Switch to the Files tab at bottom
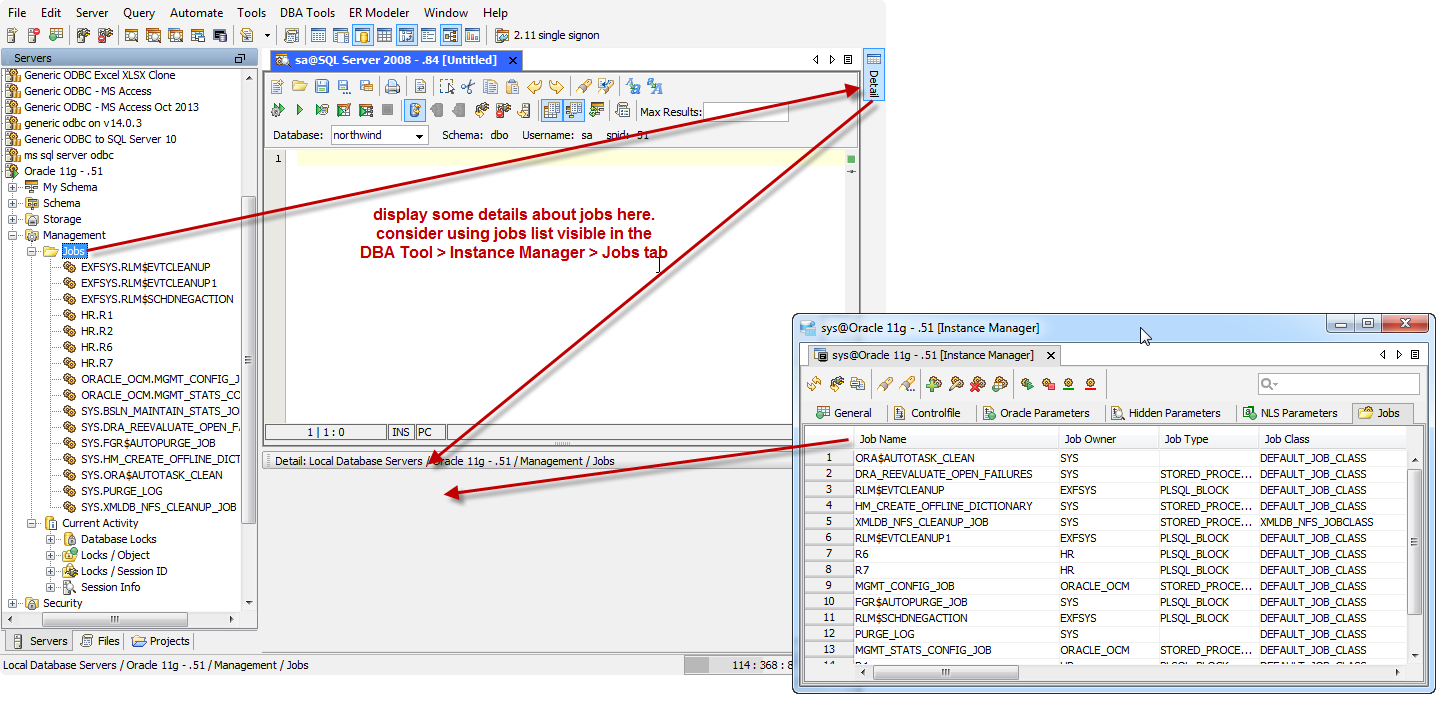The height and width of the screenshot is (701, 1443). click(99, 641)
